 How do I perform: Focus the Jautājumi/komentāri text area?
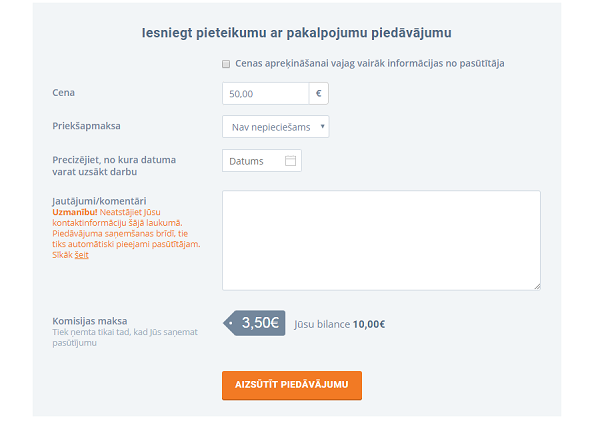click(x=380, y=240)
